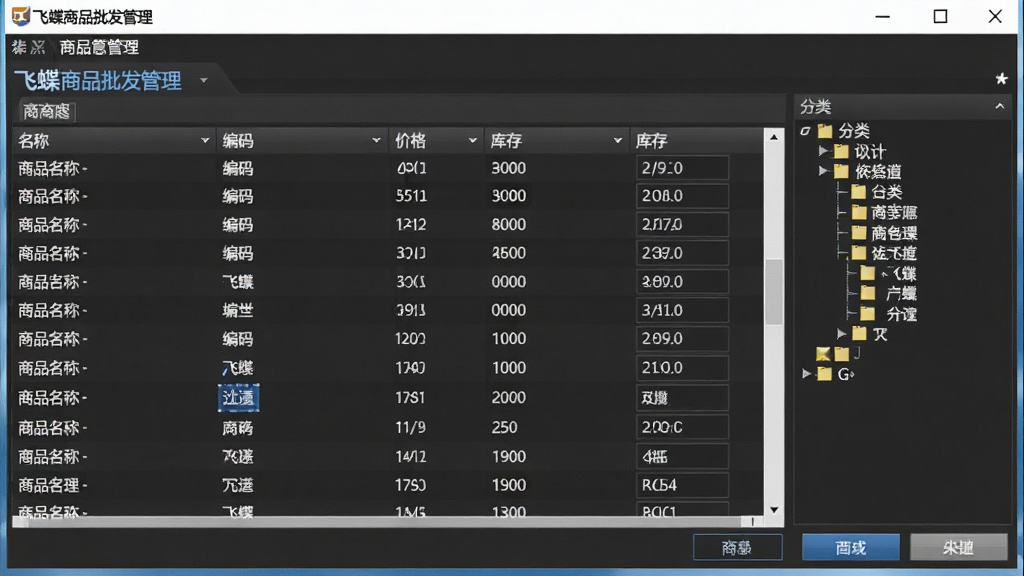Click the input box showing RC54
Image resolution: width=1024 pixels, height=576 pixels.
tap(682, 485)
